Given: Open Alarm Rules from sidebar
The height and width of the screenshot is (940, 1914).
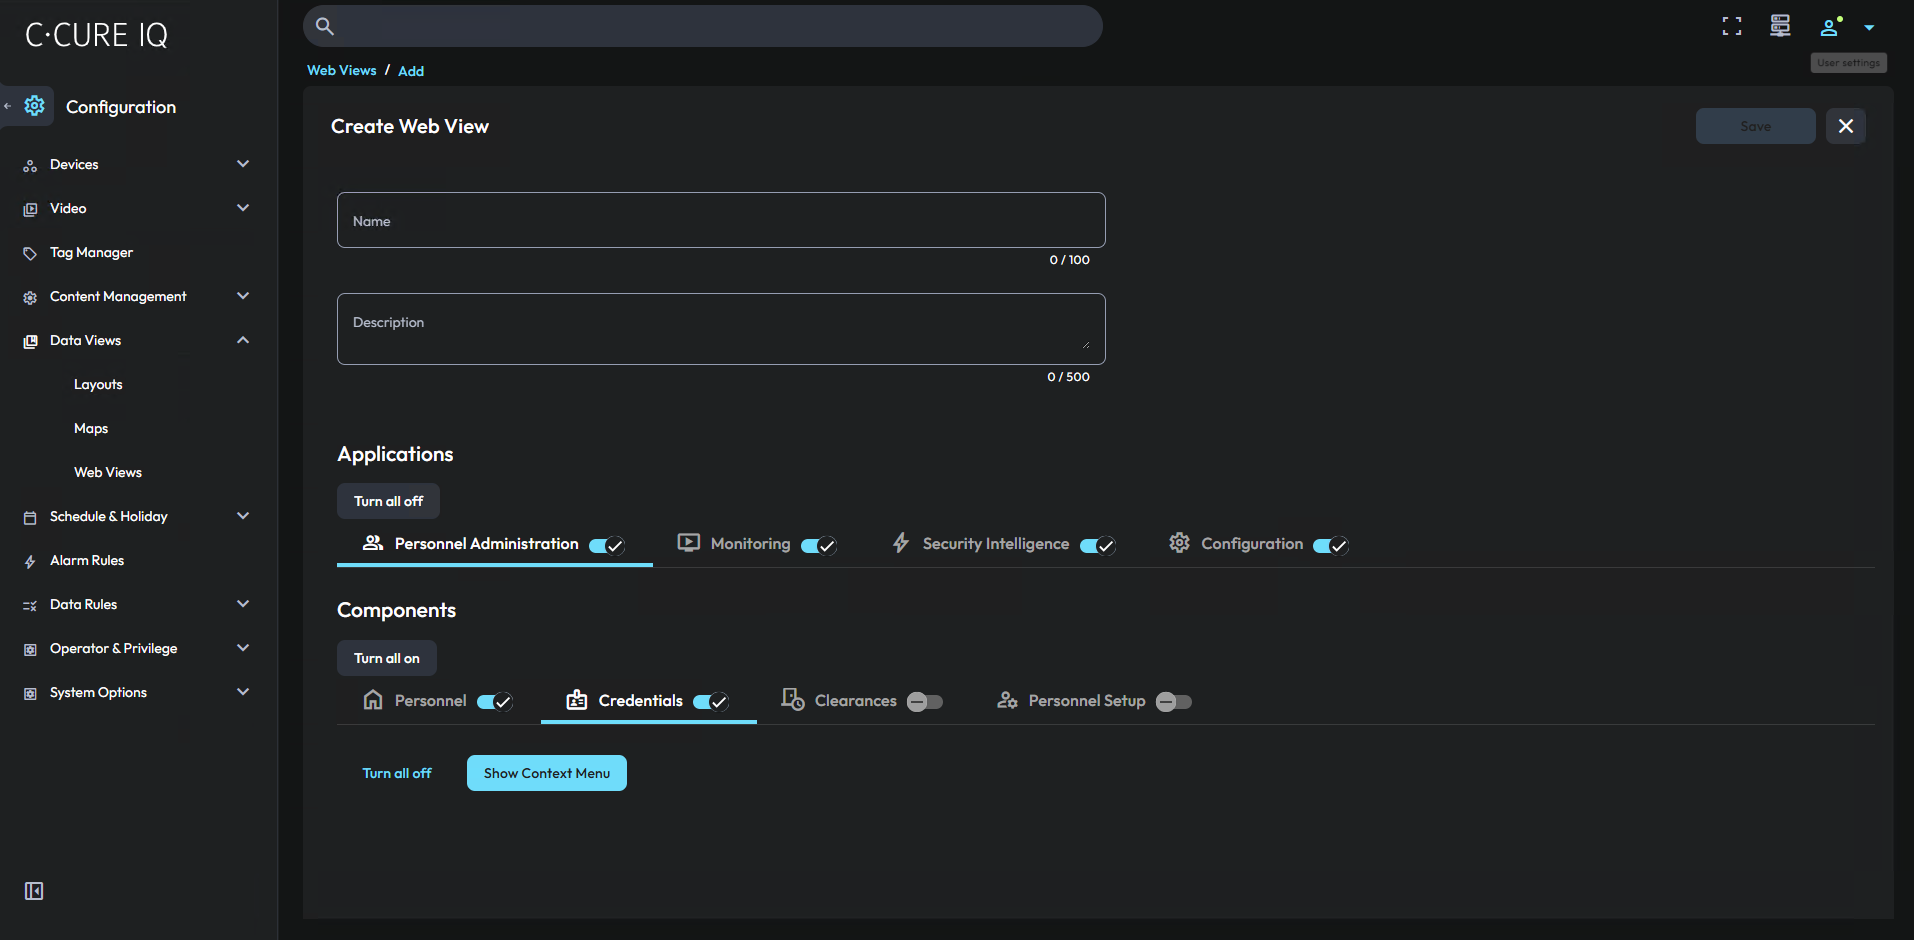Looking at the screenshot, I should [87, 561].
